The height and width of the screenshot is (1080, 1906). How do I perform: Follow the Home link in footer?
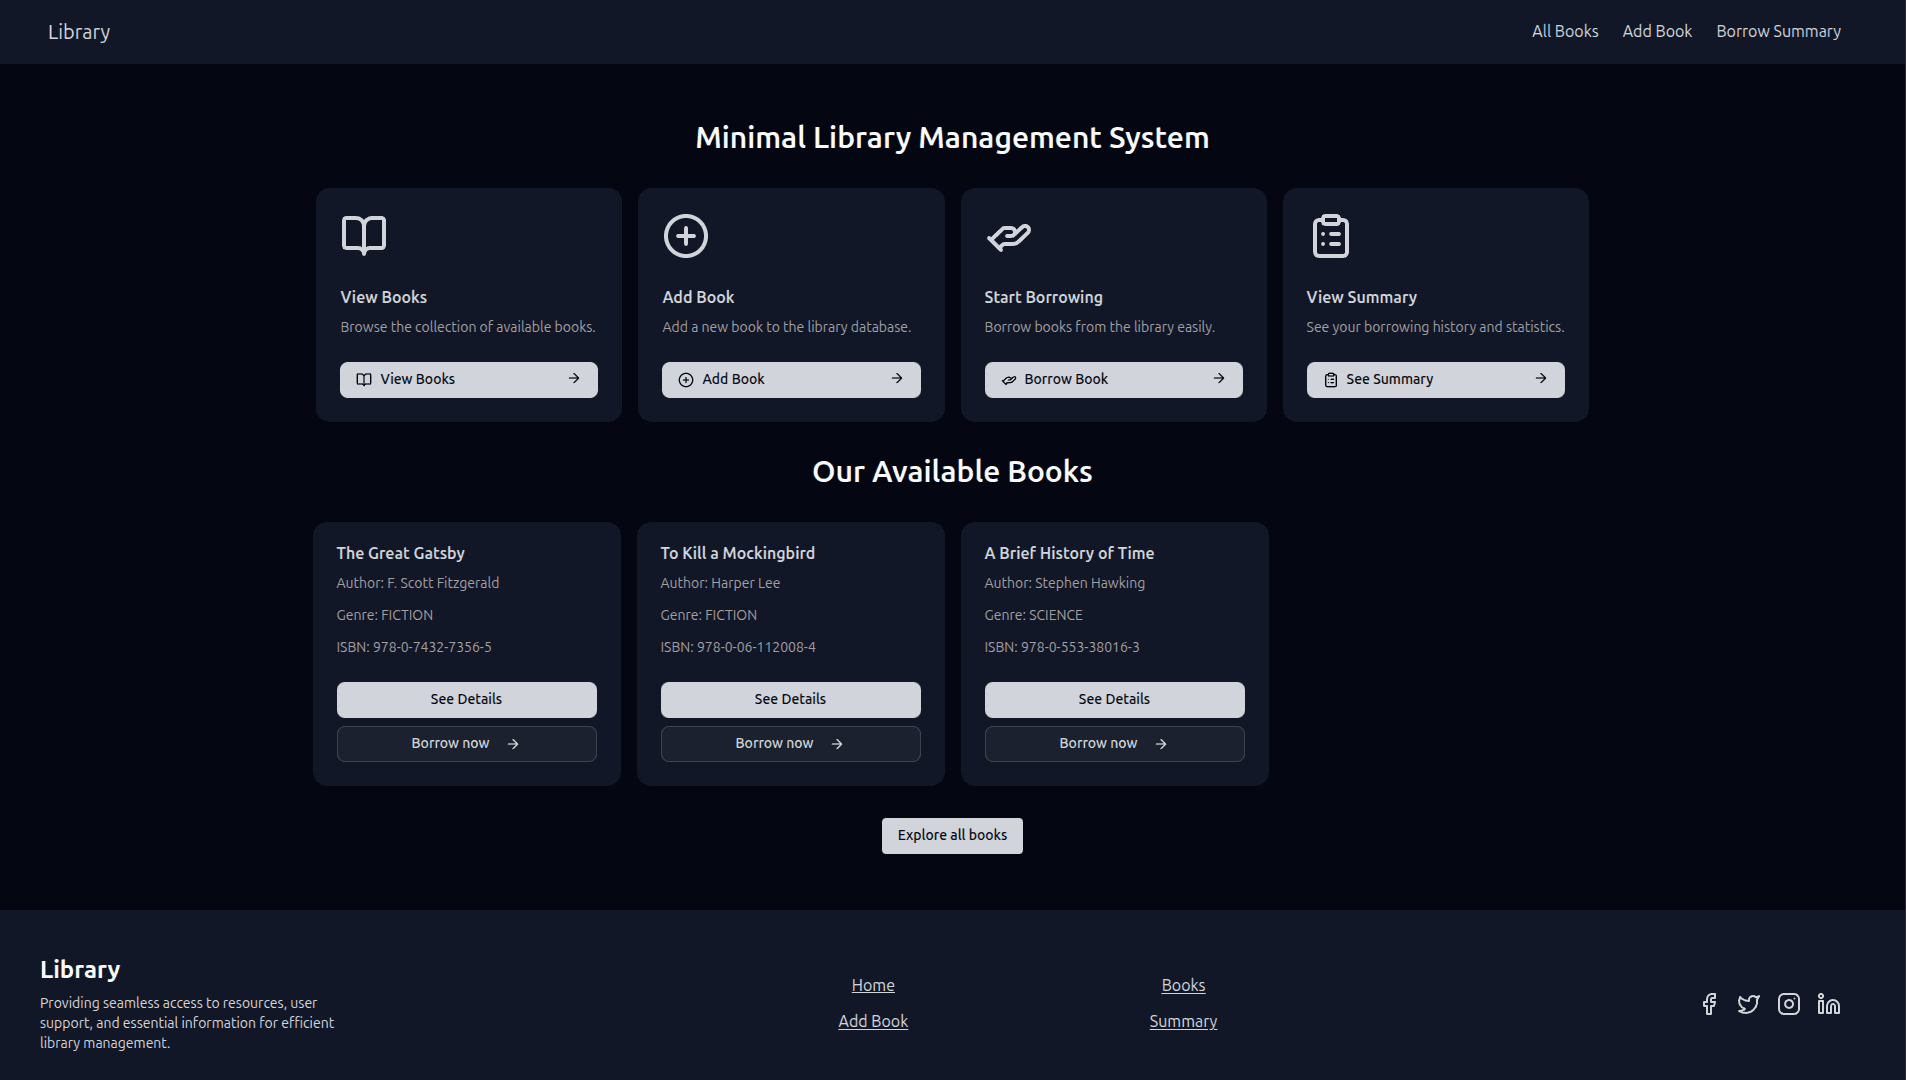[x=873, y=985]
